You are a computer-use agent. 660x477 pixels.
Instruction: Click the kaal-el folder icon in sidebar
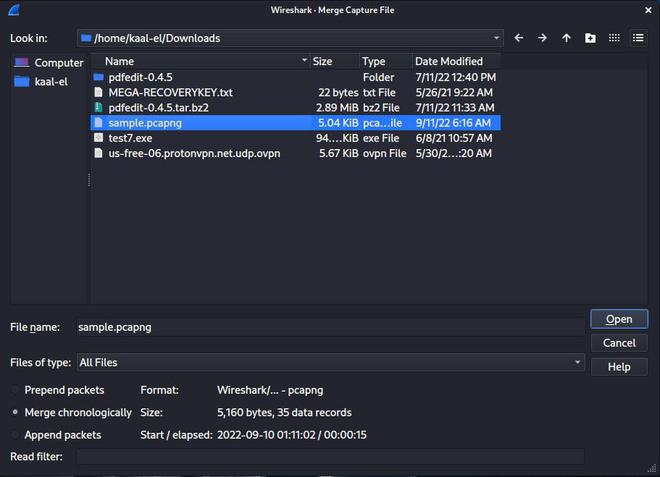21,81
